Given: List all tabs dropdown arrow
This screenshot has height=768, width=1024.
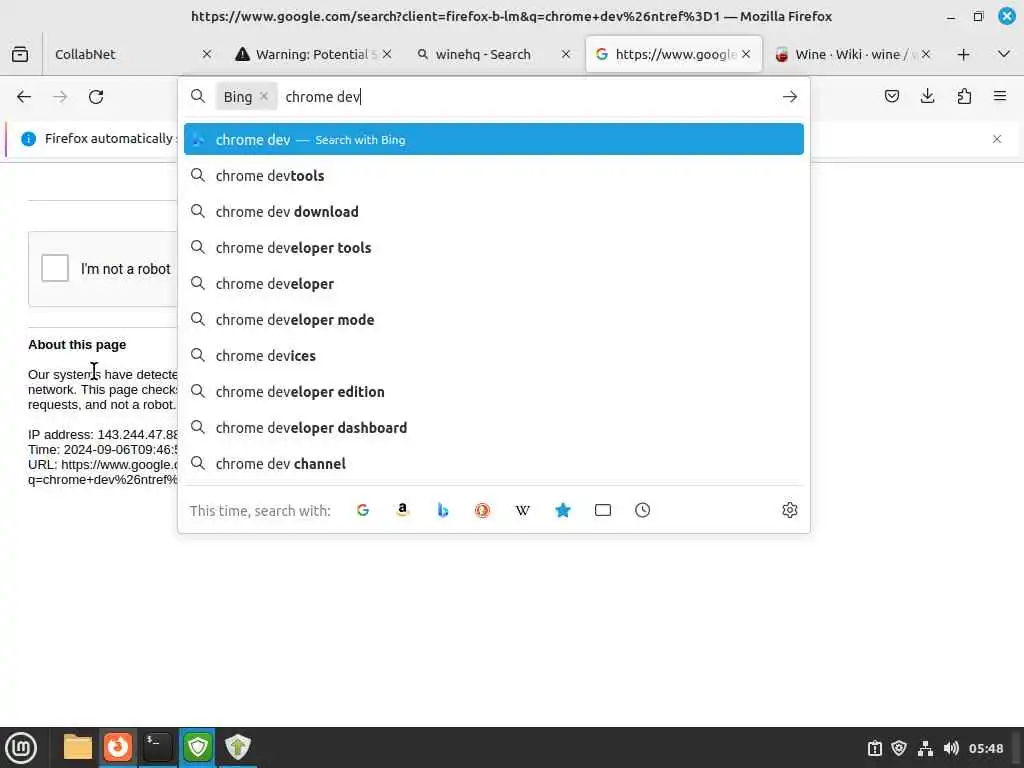Looking at the screenshot, I should pos(1004,54).
